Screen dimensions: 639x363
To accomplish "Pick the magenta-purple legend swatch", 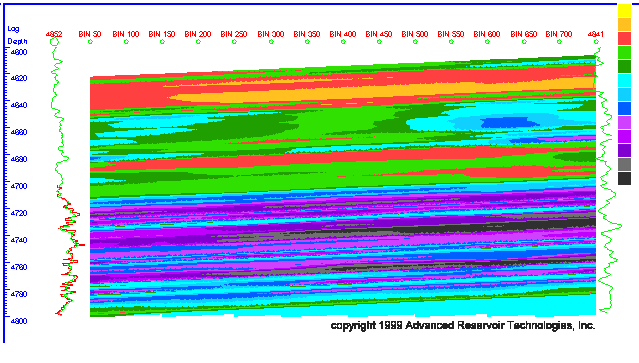I will (624, 136).
